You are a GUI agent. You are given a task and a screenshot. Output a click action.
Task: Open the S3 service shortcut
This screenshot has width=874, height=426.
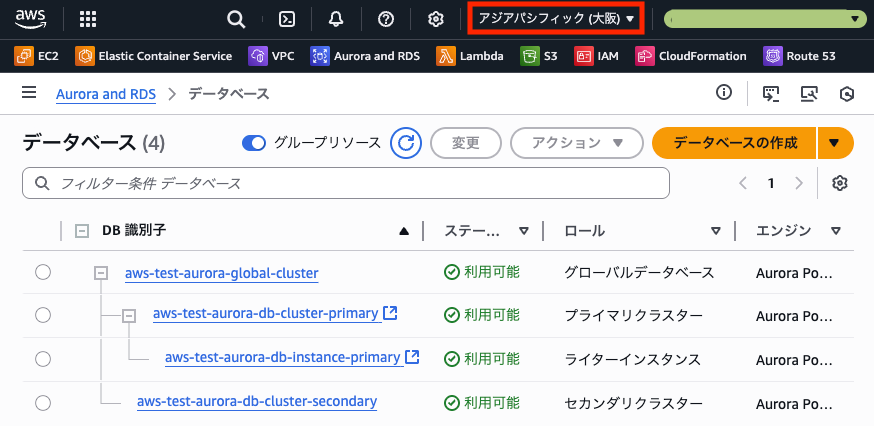(x=538, y=56)
